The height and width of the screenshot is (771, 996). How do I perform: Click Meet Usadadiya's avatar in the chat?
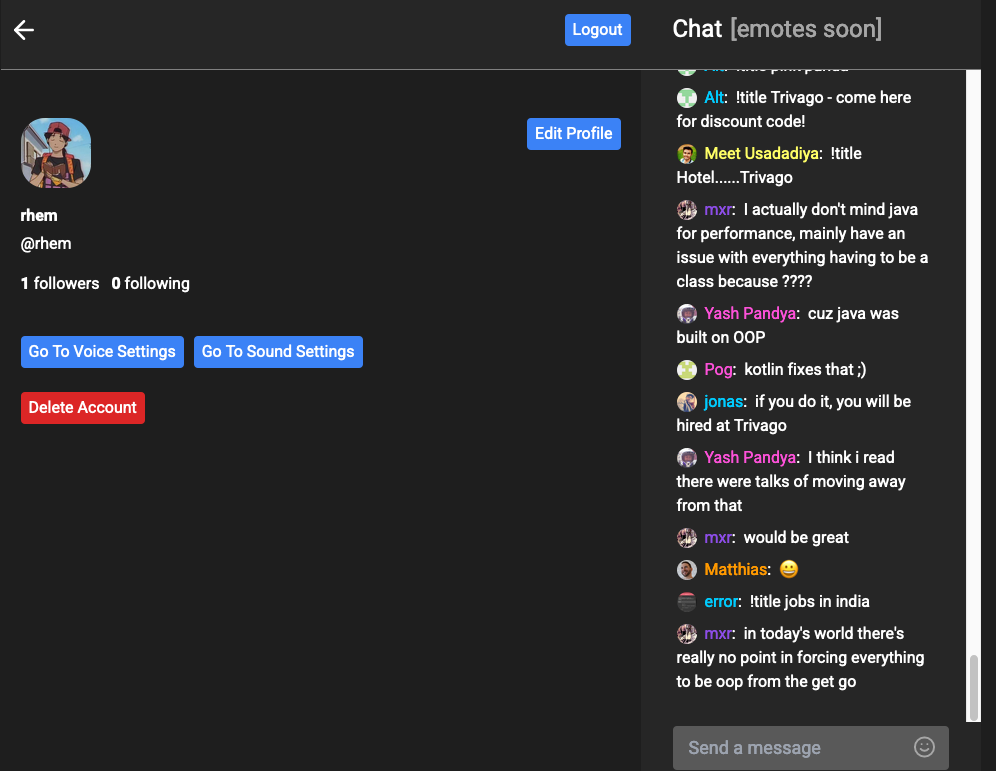(x=687, y=153)
